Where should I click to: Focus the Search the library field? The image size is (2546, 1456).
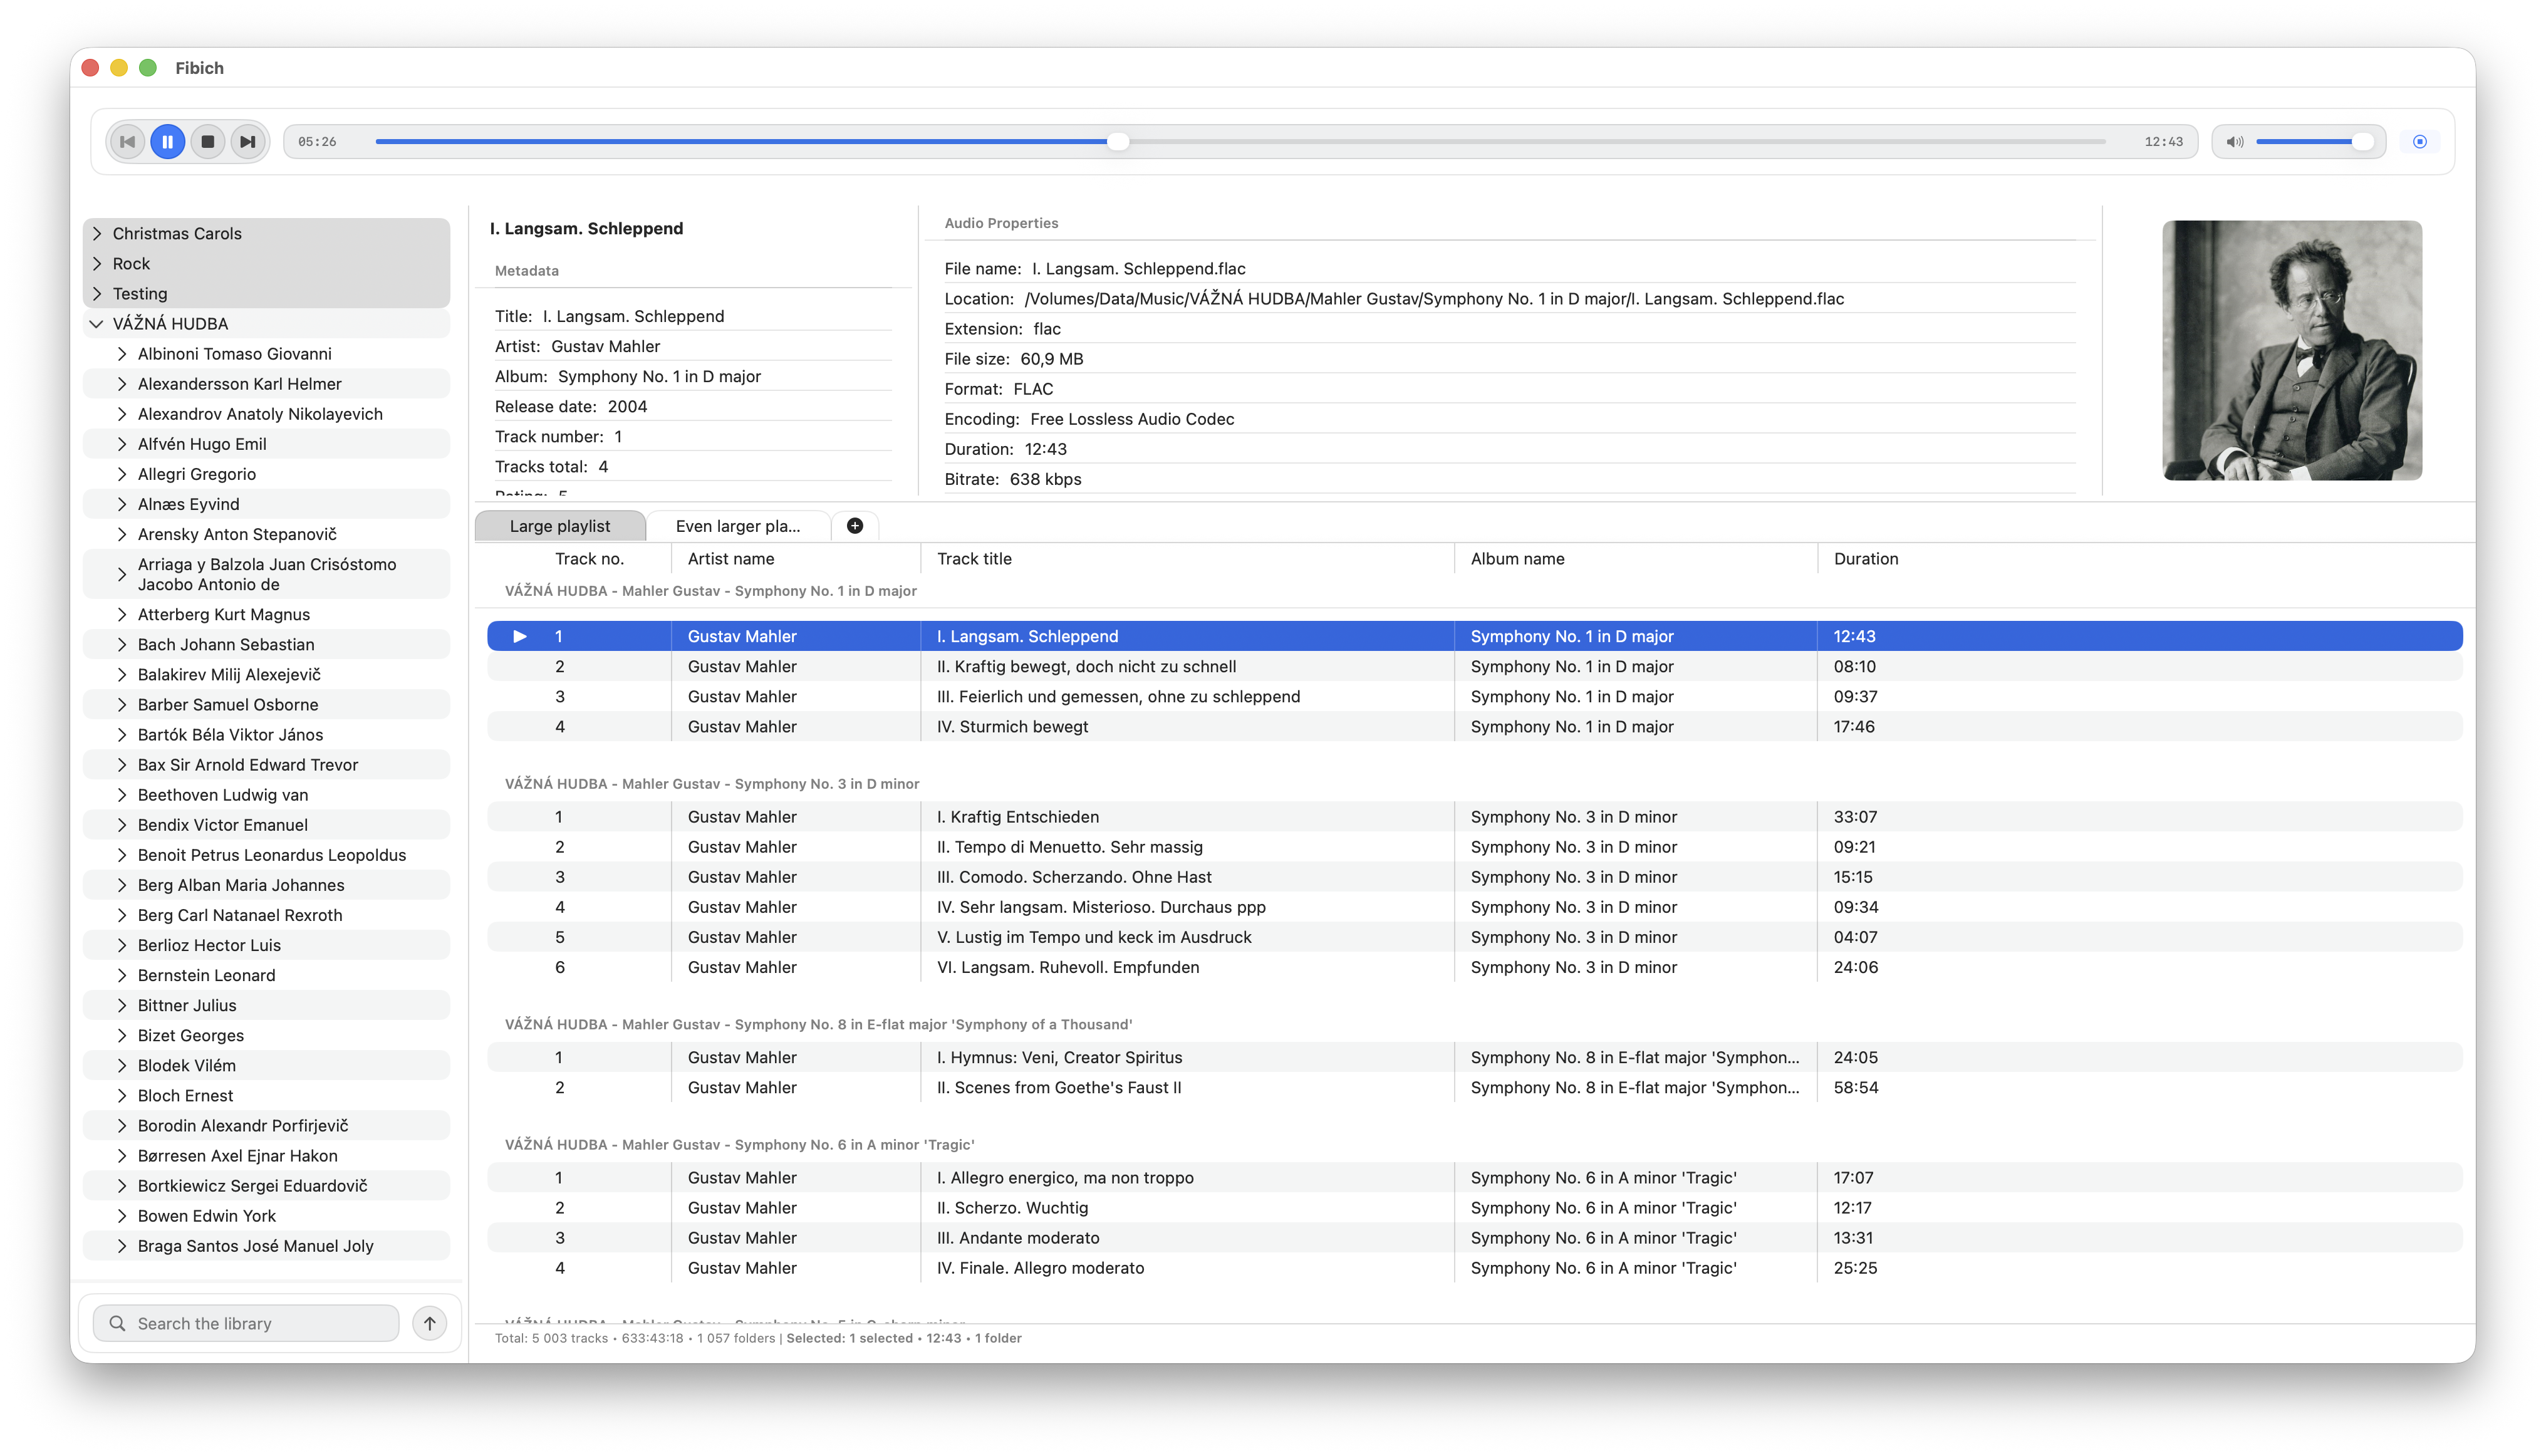click(246, 1323)
